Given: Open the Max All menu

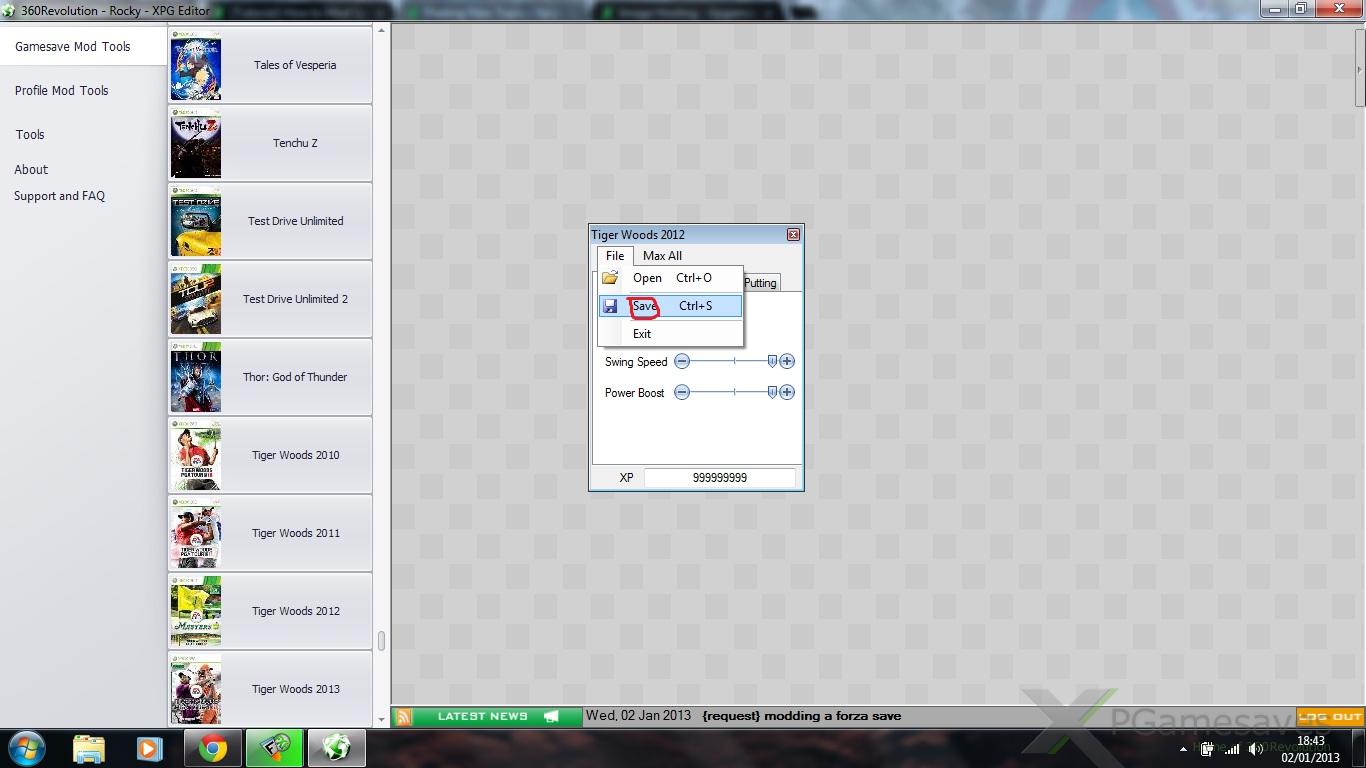Looking at the screenshot, I should [x=662, y=256].
